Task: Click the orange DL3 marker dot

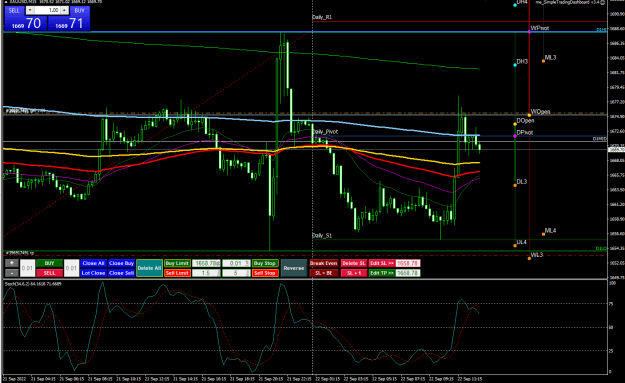Action: [x=515, y=185]
